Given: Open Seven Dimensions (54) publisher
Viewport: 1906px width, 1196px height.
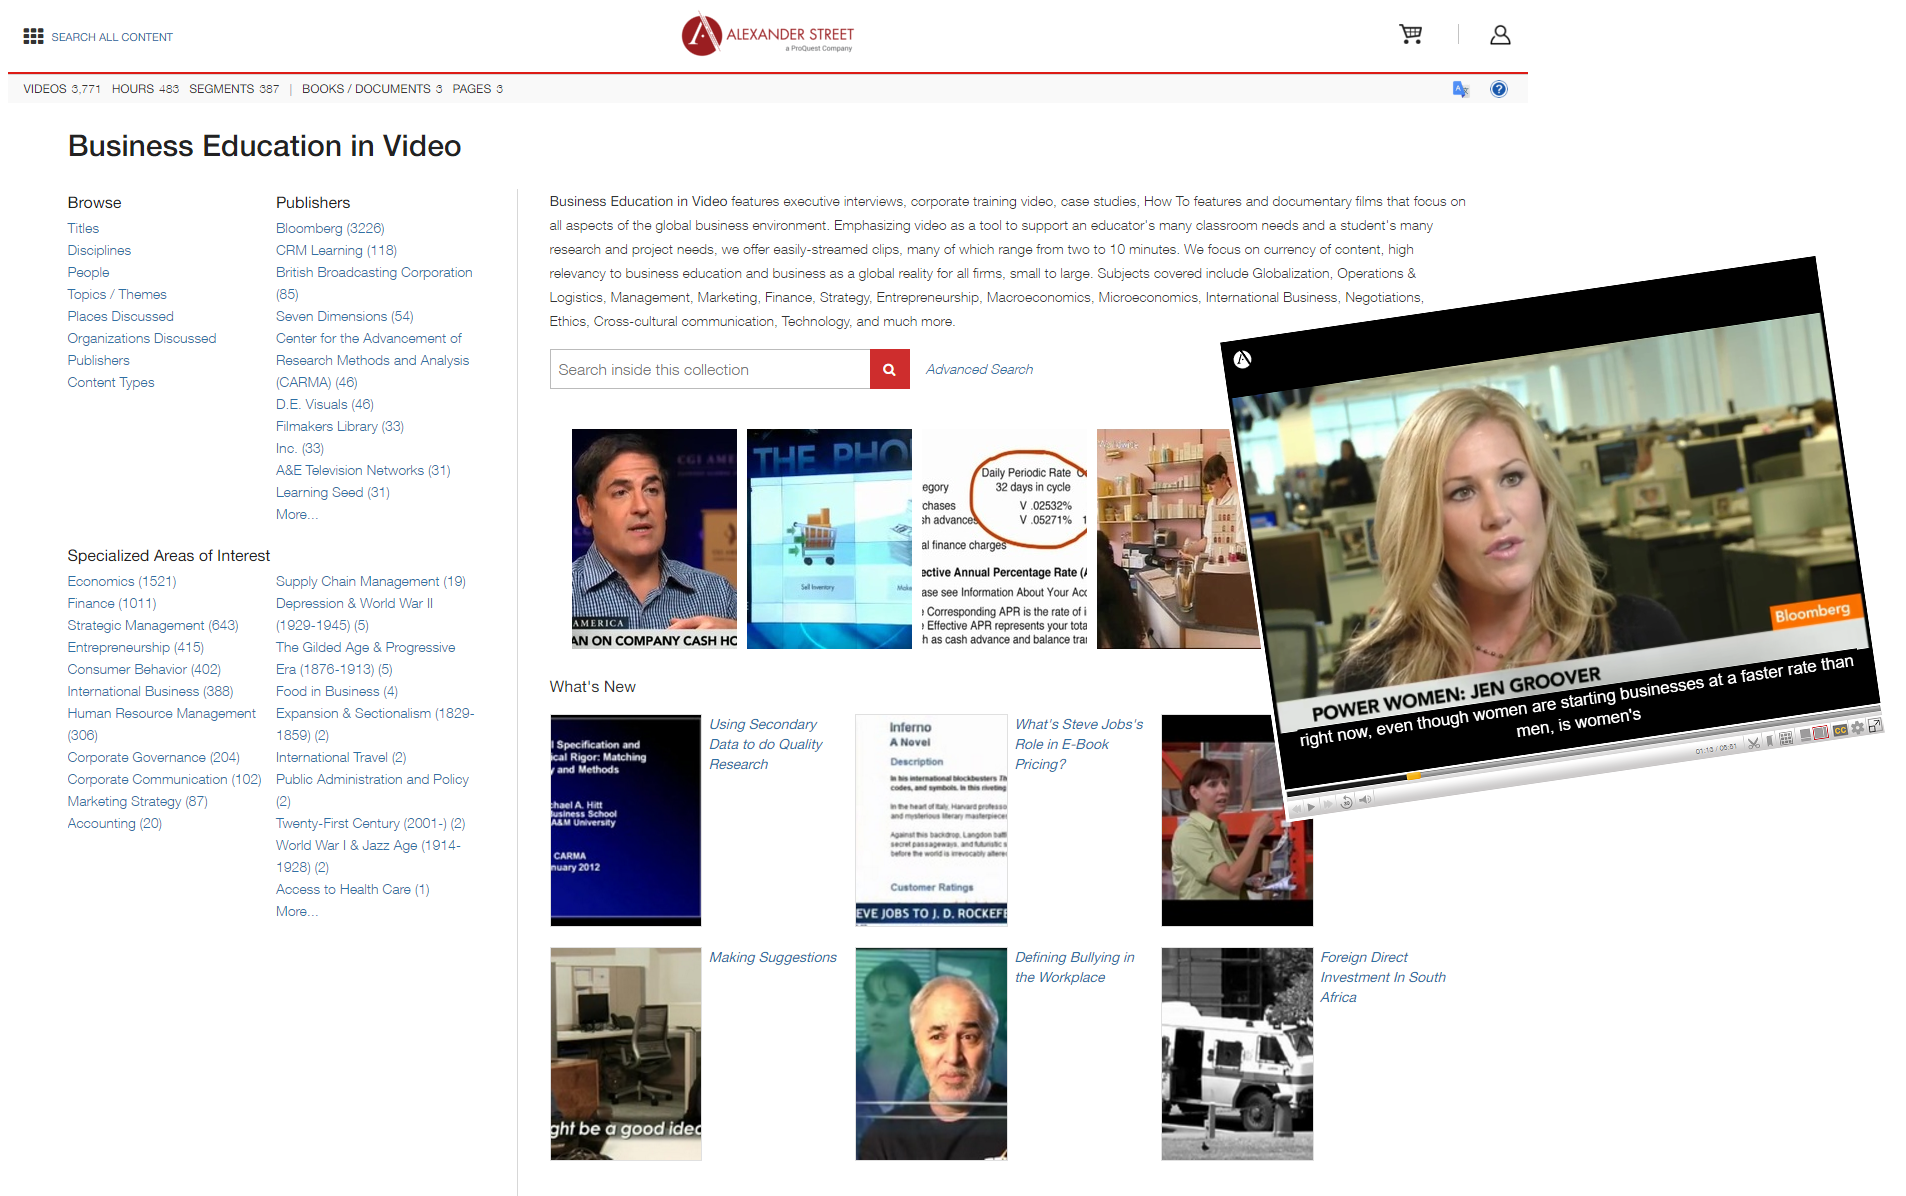Looking at the screenshot, I should (344, 316).
